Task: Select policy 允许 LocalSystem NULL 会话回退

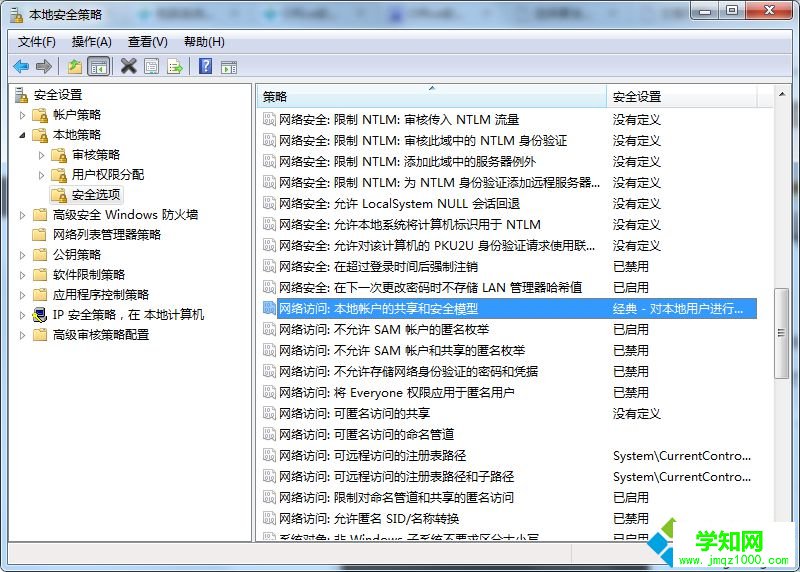Action: pyautogui.click(x=399, y=204)
